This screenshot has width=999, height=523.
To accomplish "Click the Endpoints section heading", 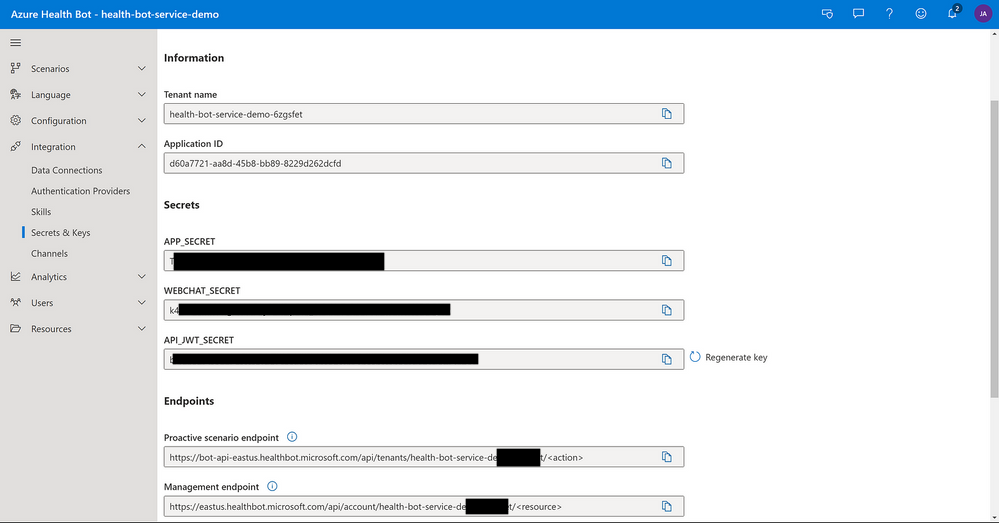I will [189, 401].
